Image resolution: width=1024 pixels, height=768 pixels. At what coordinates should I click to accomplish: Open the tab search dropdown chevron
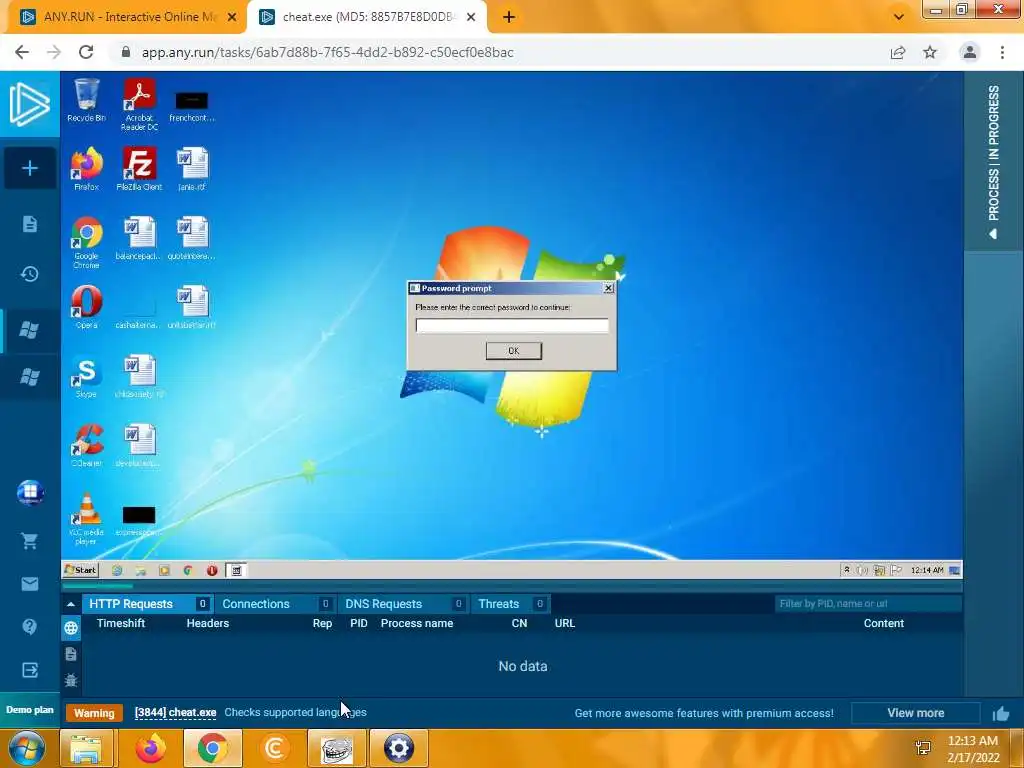(x=899, y=17)
